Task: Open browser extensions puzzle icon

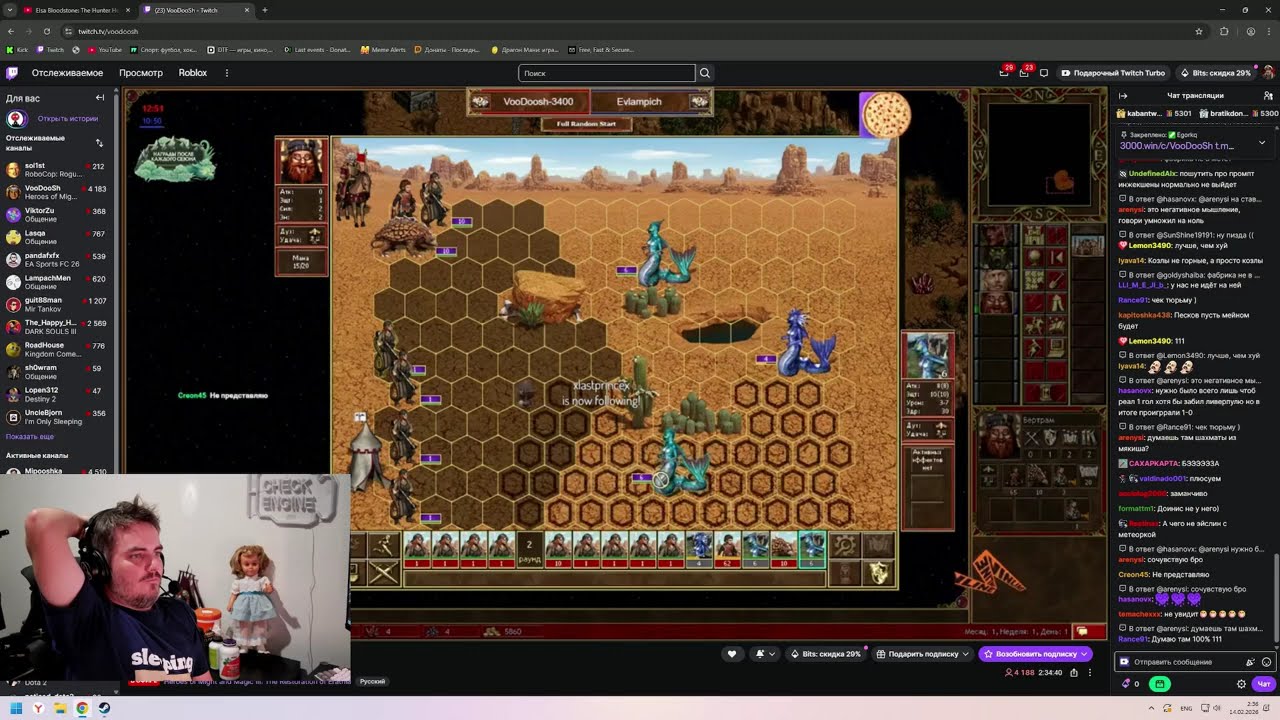Action: coord(1224,31)
